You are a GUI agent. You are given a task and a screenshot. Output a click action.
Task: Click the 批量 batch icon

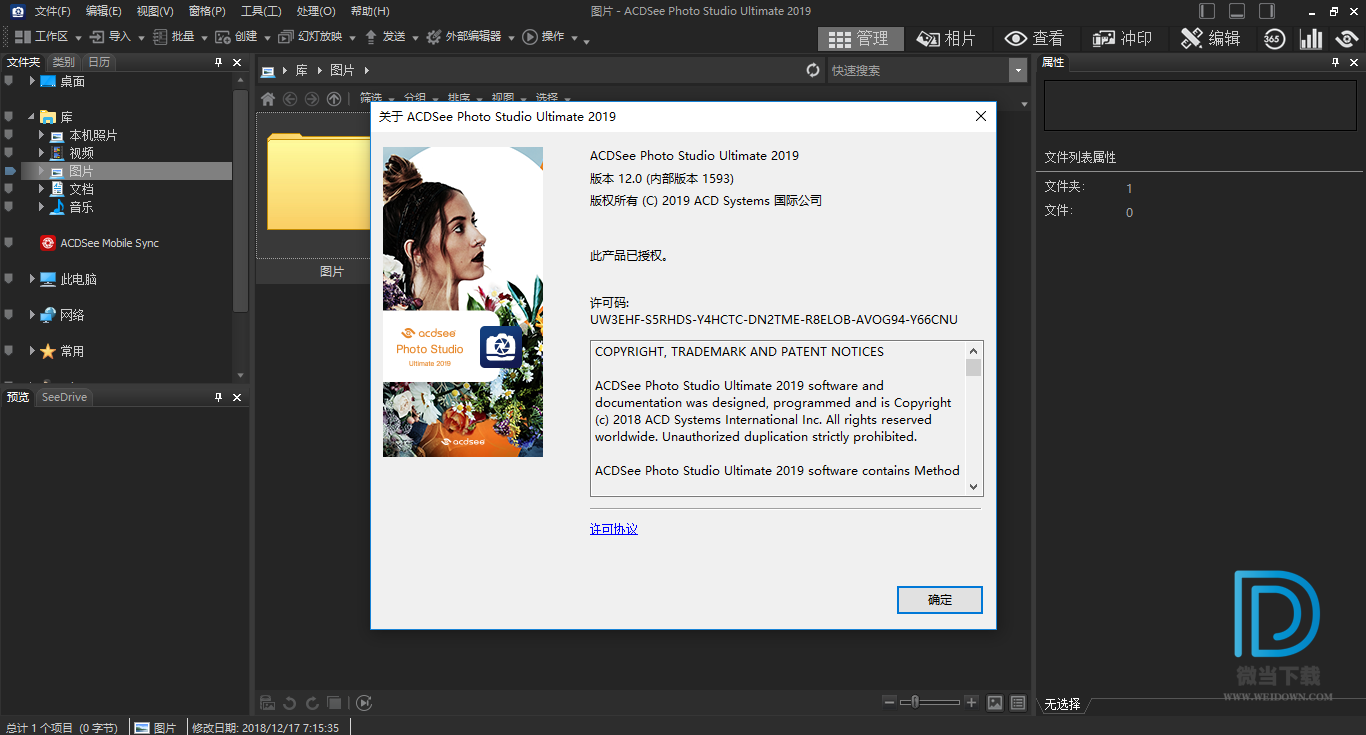[160, 37]
